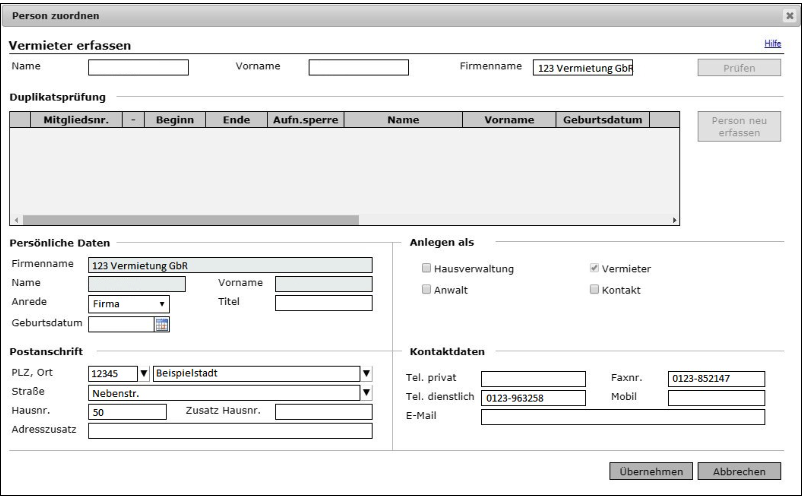Click the Geburtsdatum column header
Viewport: 805px width, 499px height.
coord(603,120)
